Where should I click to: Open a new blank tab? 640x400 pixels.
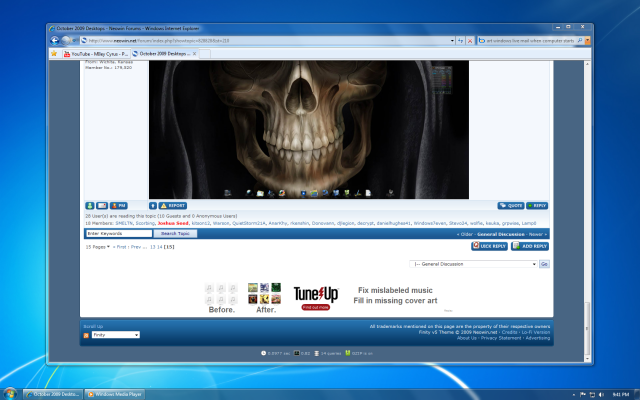click(x=205, y=54)
